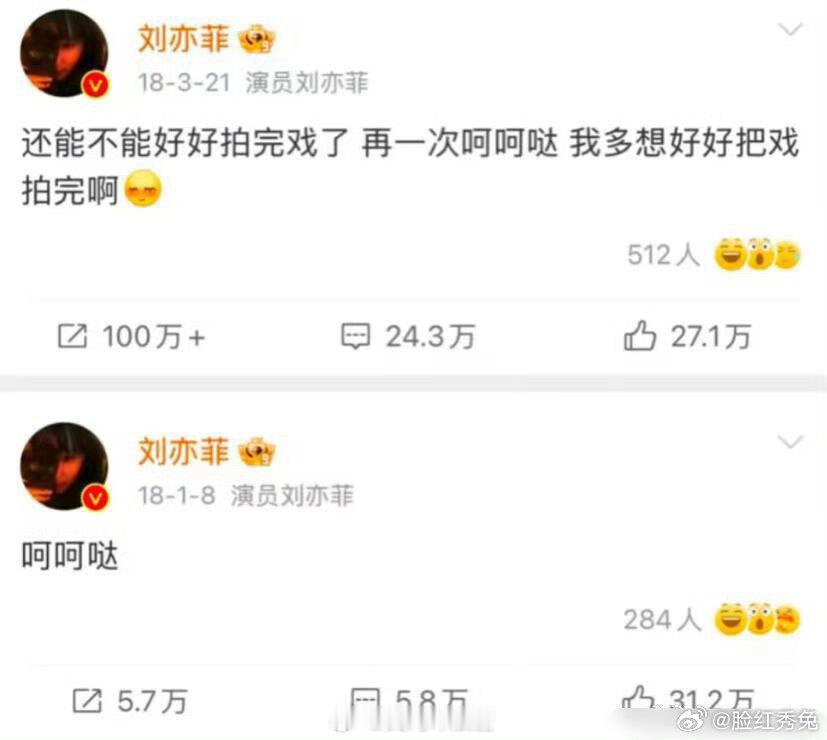Open comments on the 呵呵哒 post
Viewport: 827px width, 740px height.
[365, 701]
